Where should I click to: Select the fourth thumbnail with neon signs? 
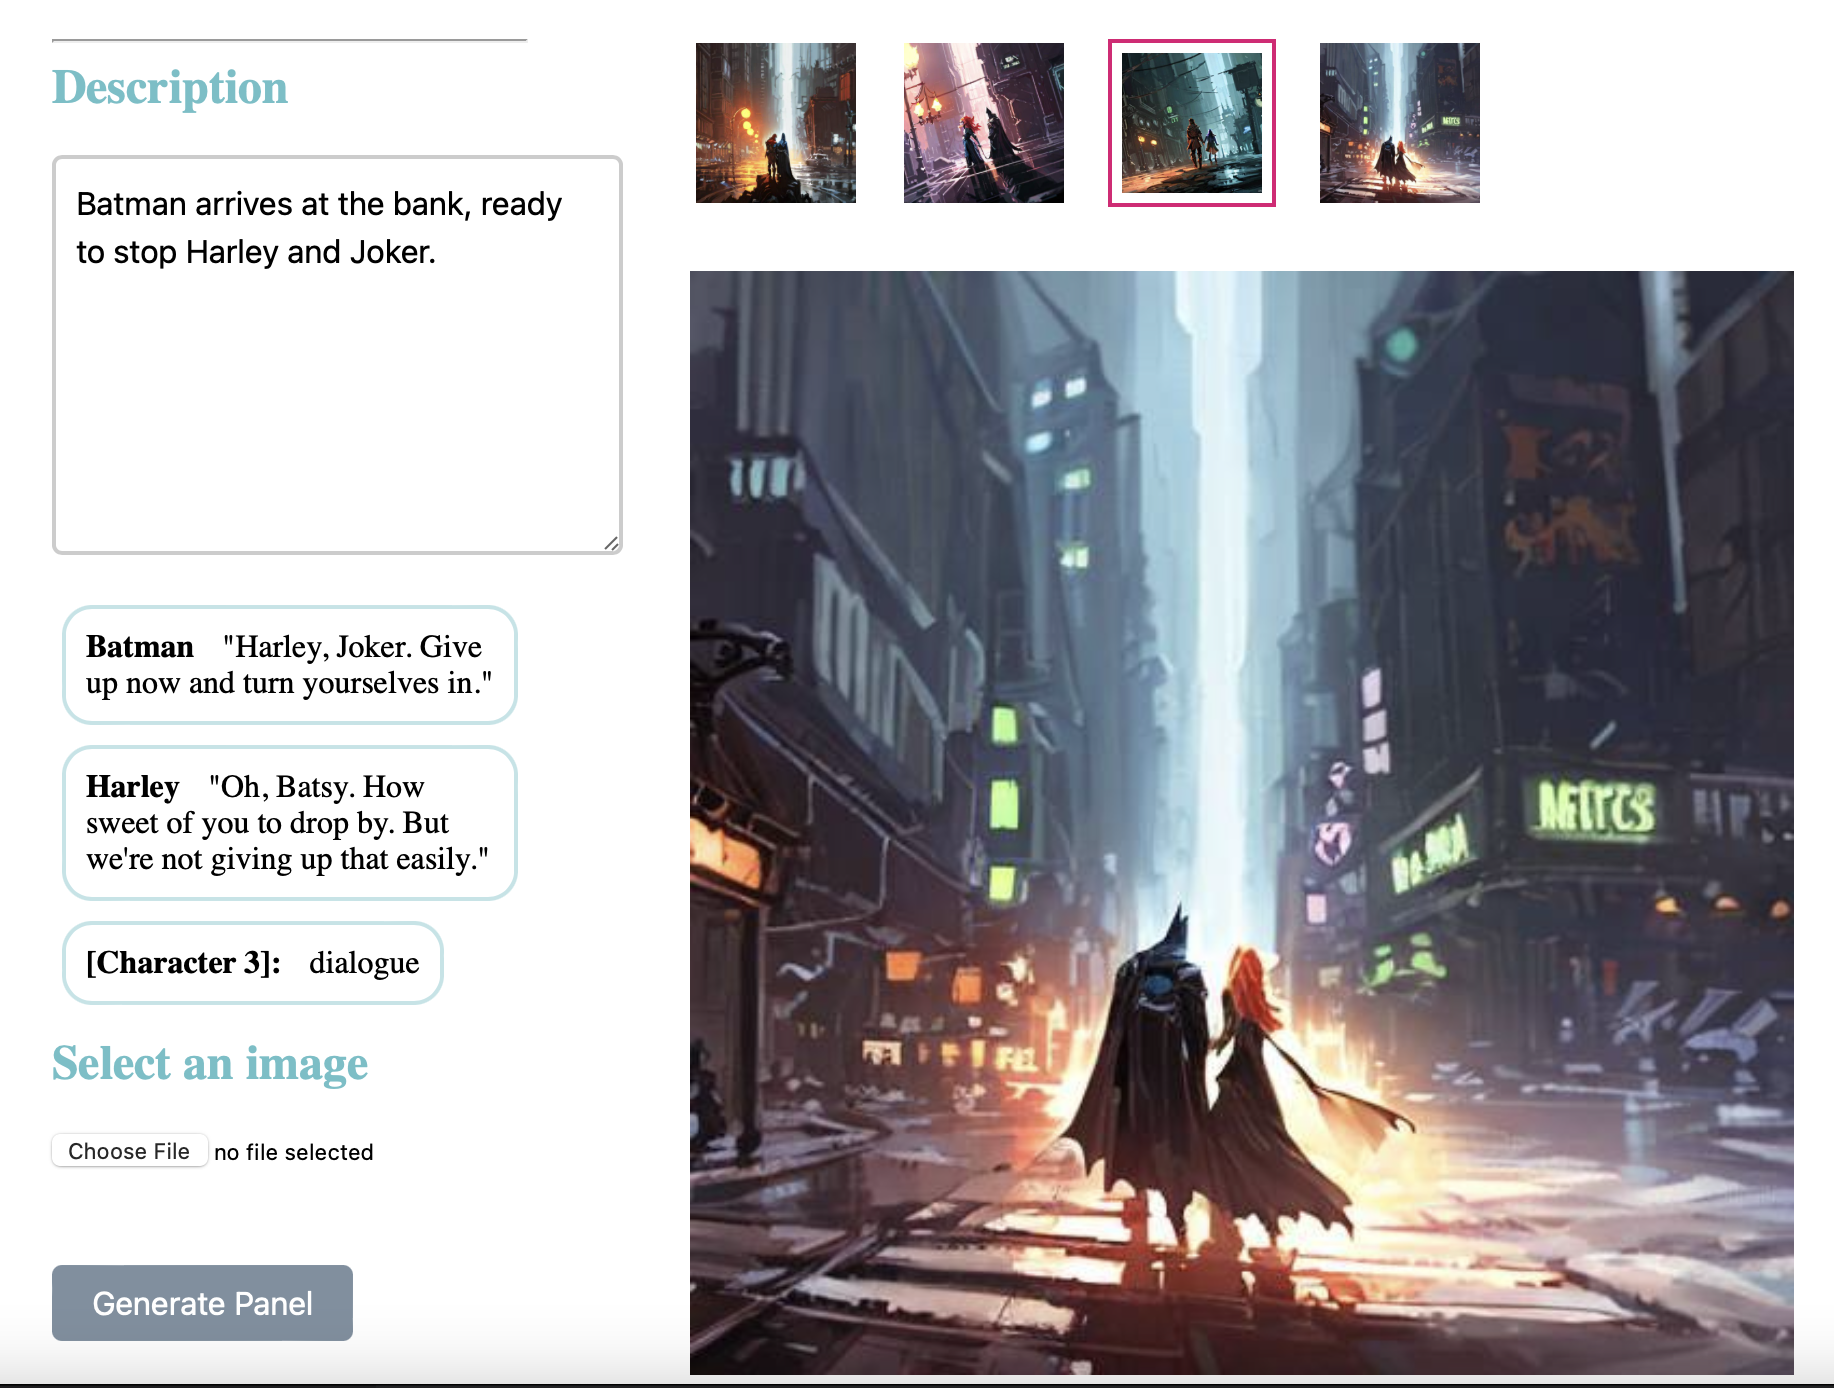[x=1400, y=123]
